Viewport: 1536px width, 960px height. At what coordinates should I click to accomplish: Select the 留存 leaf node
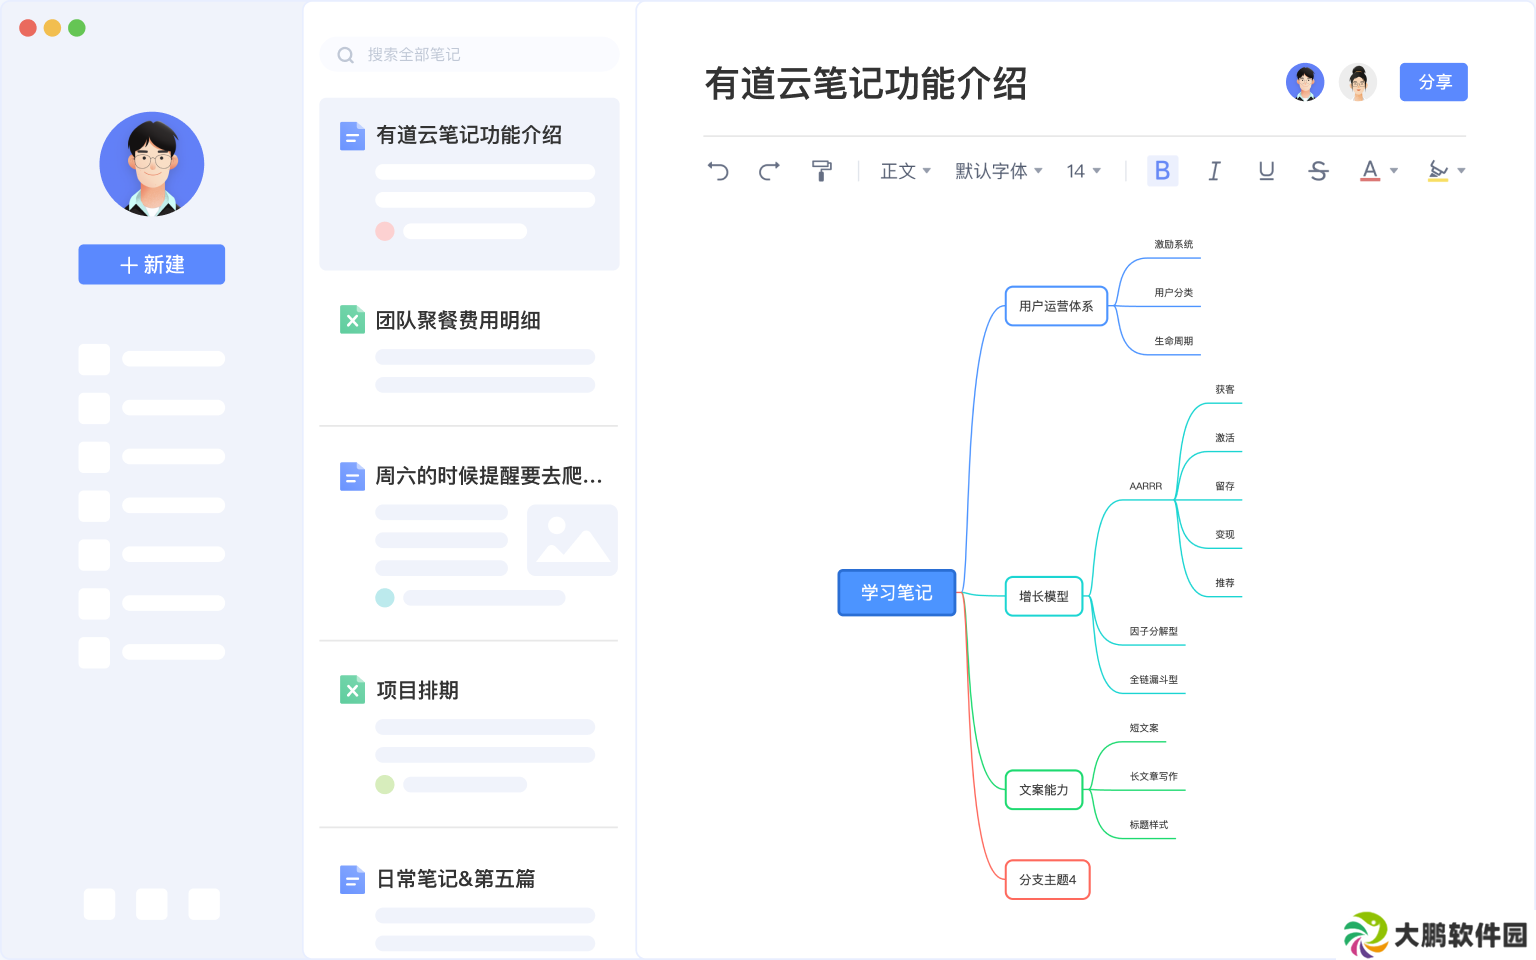click(1225, 486)
